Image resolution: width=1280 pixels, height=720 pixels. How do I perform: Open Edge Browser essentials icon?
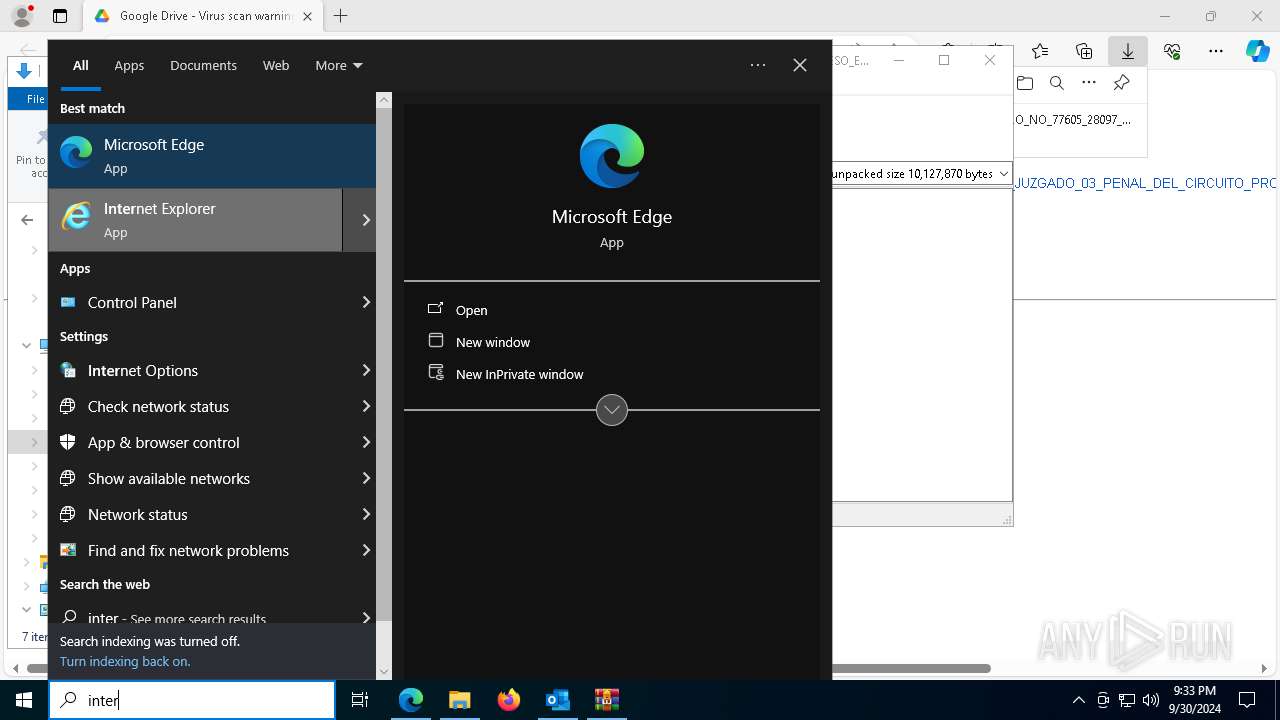pos(1172,51)
